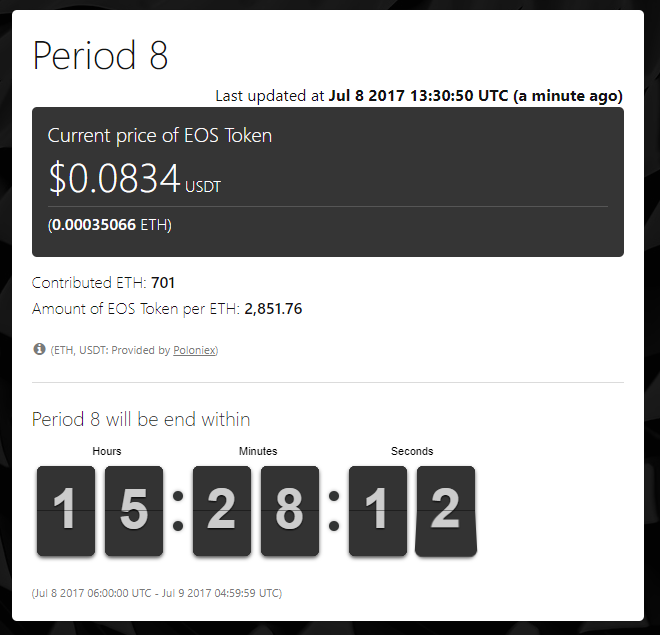Click the hours ones flip digit 5

pyautogui.click(x=133, y=510)
